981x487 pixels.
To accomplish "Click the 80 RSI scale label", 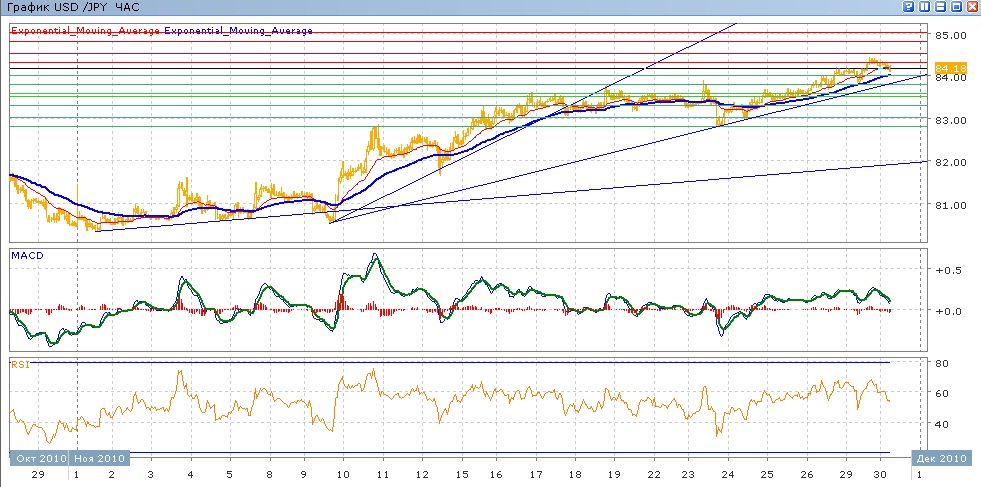I will click(943, 364).
